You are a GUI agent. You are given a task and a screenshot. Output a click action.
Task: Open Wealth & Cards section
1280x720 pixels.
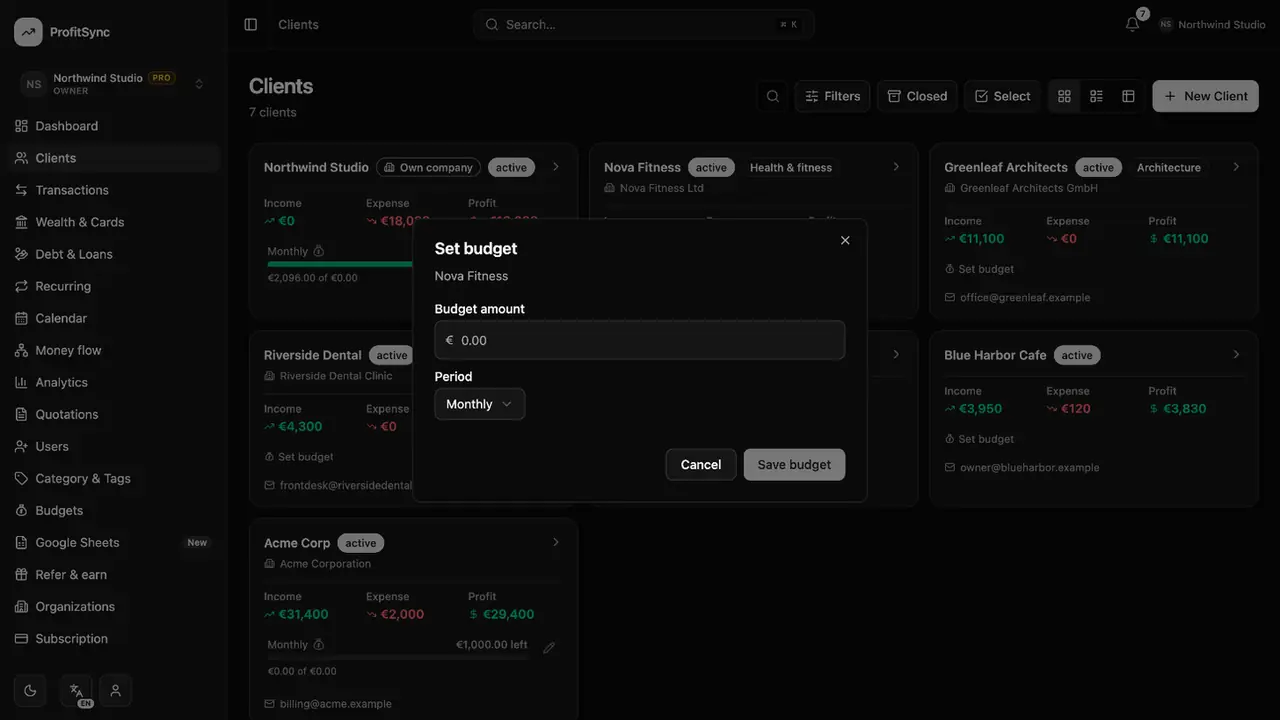(114, 222)
